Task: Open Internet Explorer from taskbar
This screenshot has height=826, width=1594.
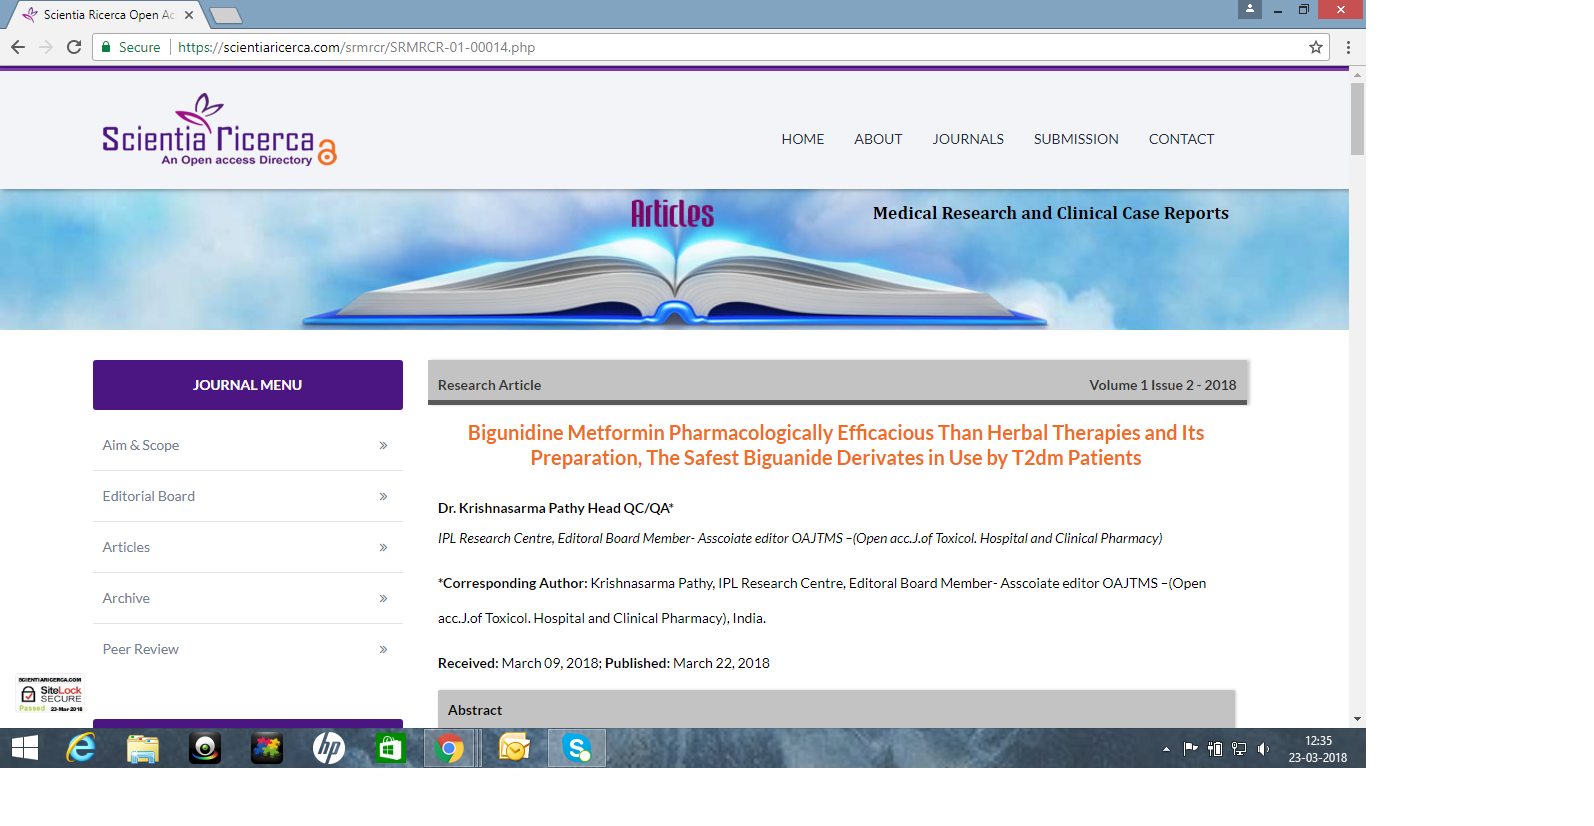Action: [81, 748]
